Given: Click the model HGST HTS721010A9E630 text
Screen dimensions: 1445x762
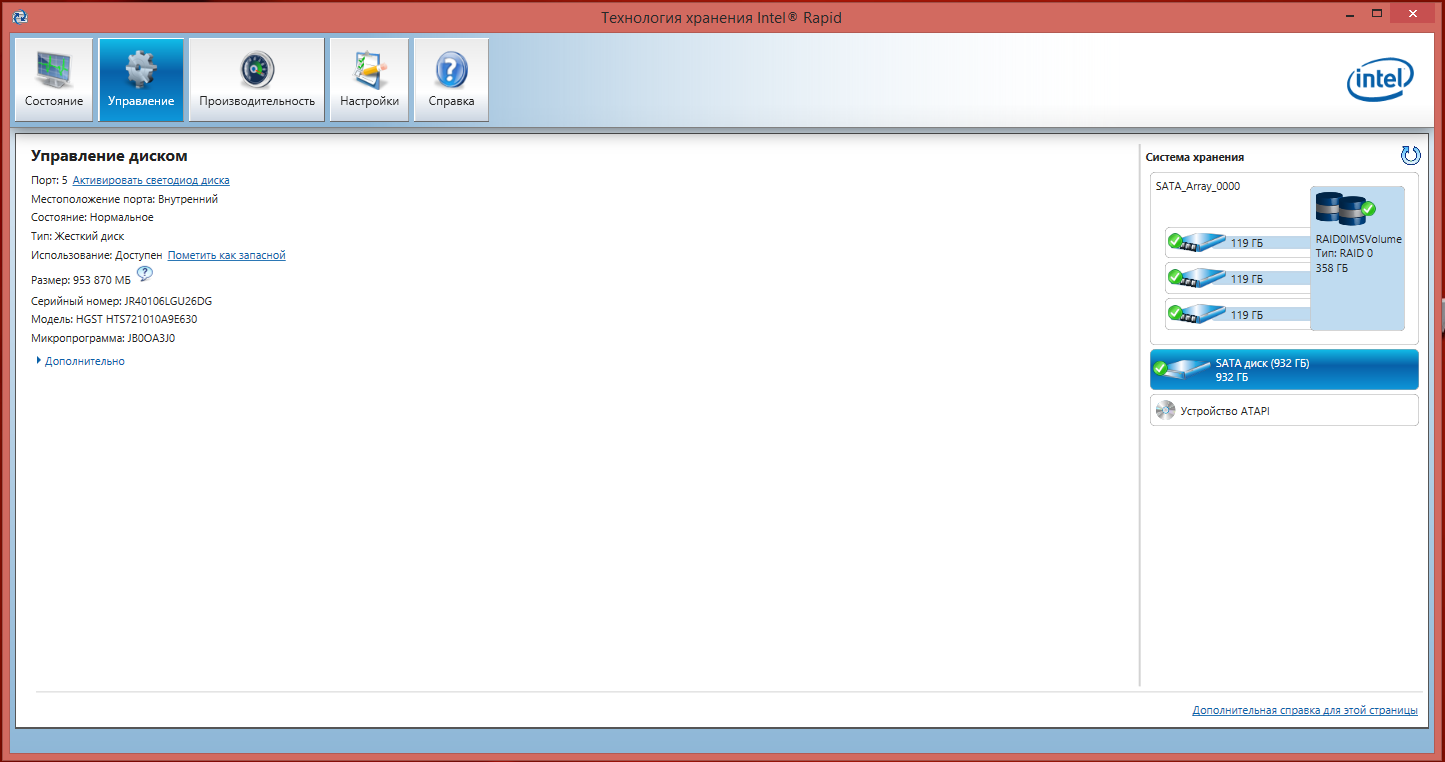Looking at the screenshot, I should tap(136, 320).
